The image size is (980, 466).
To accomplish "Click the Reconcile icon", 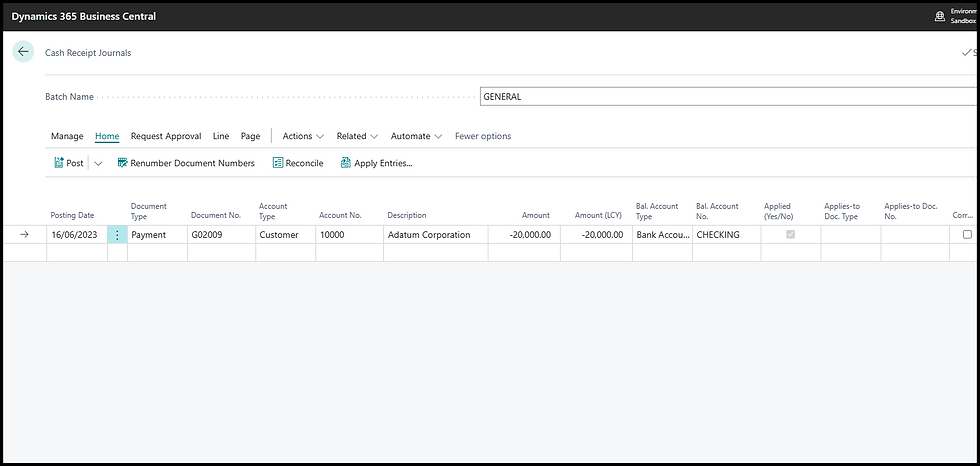I will point(278,163).
